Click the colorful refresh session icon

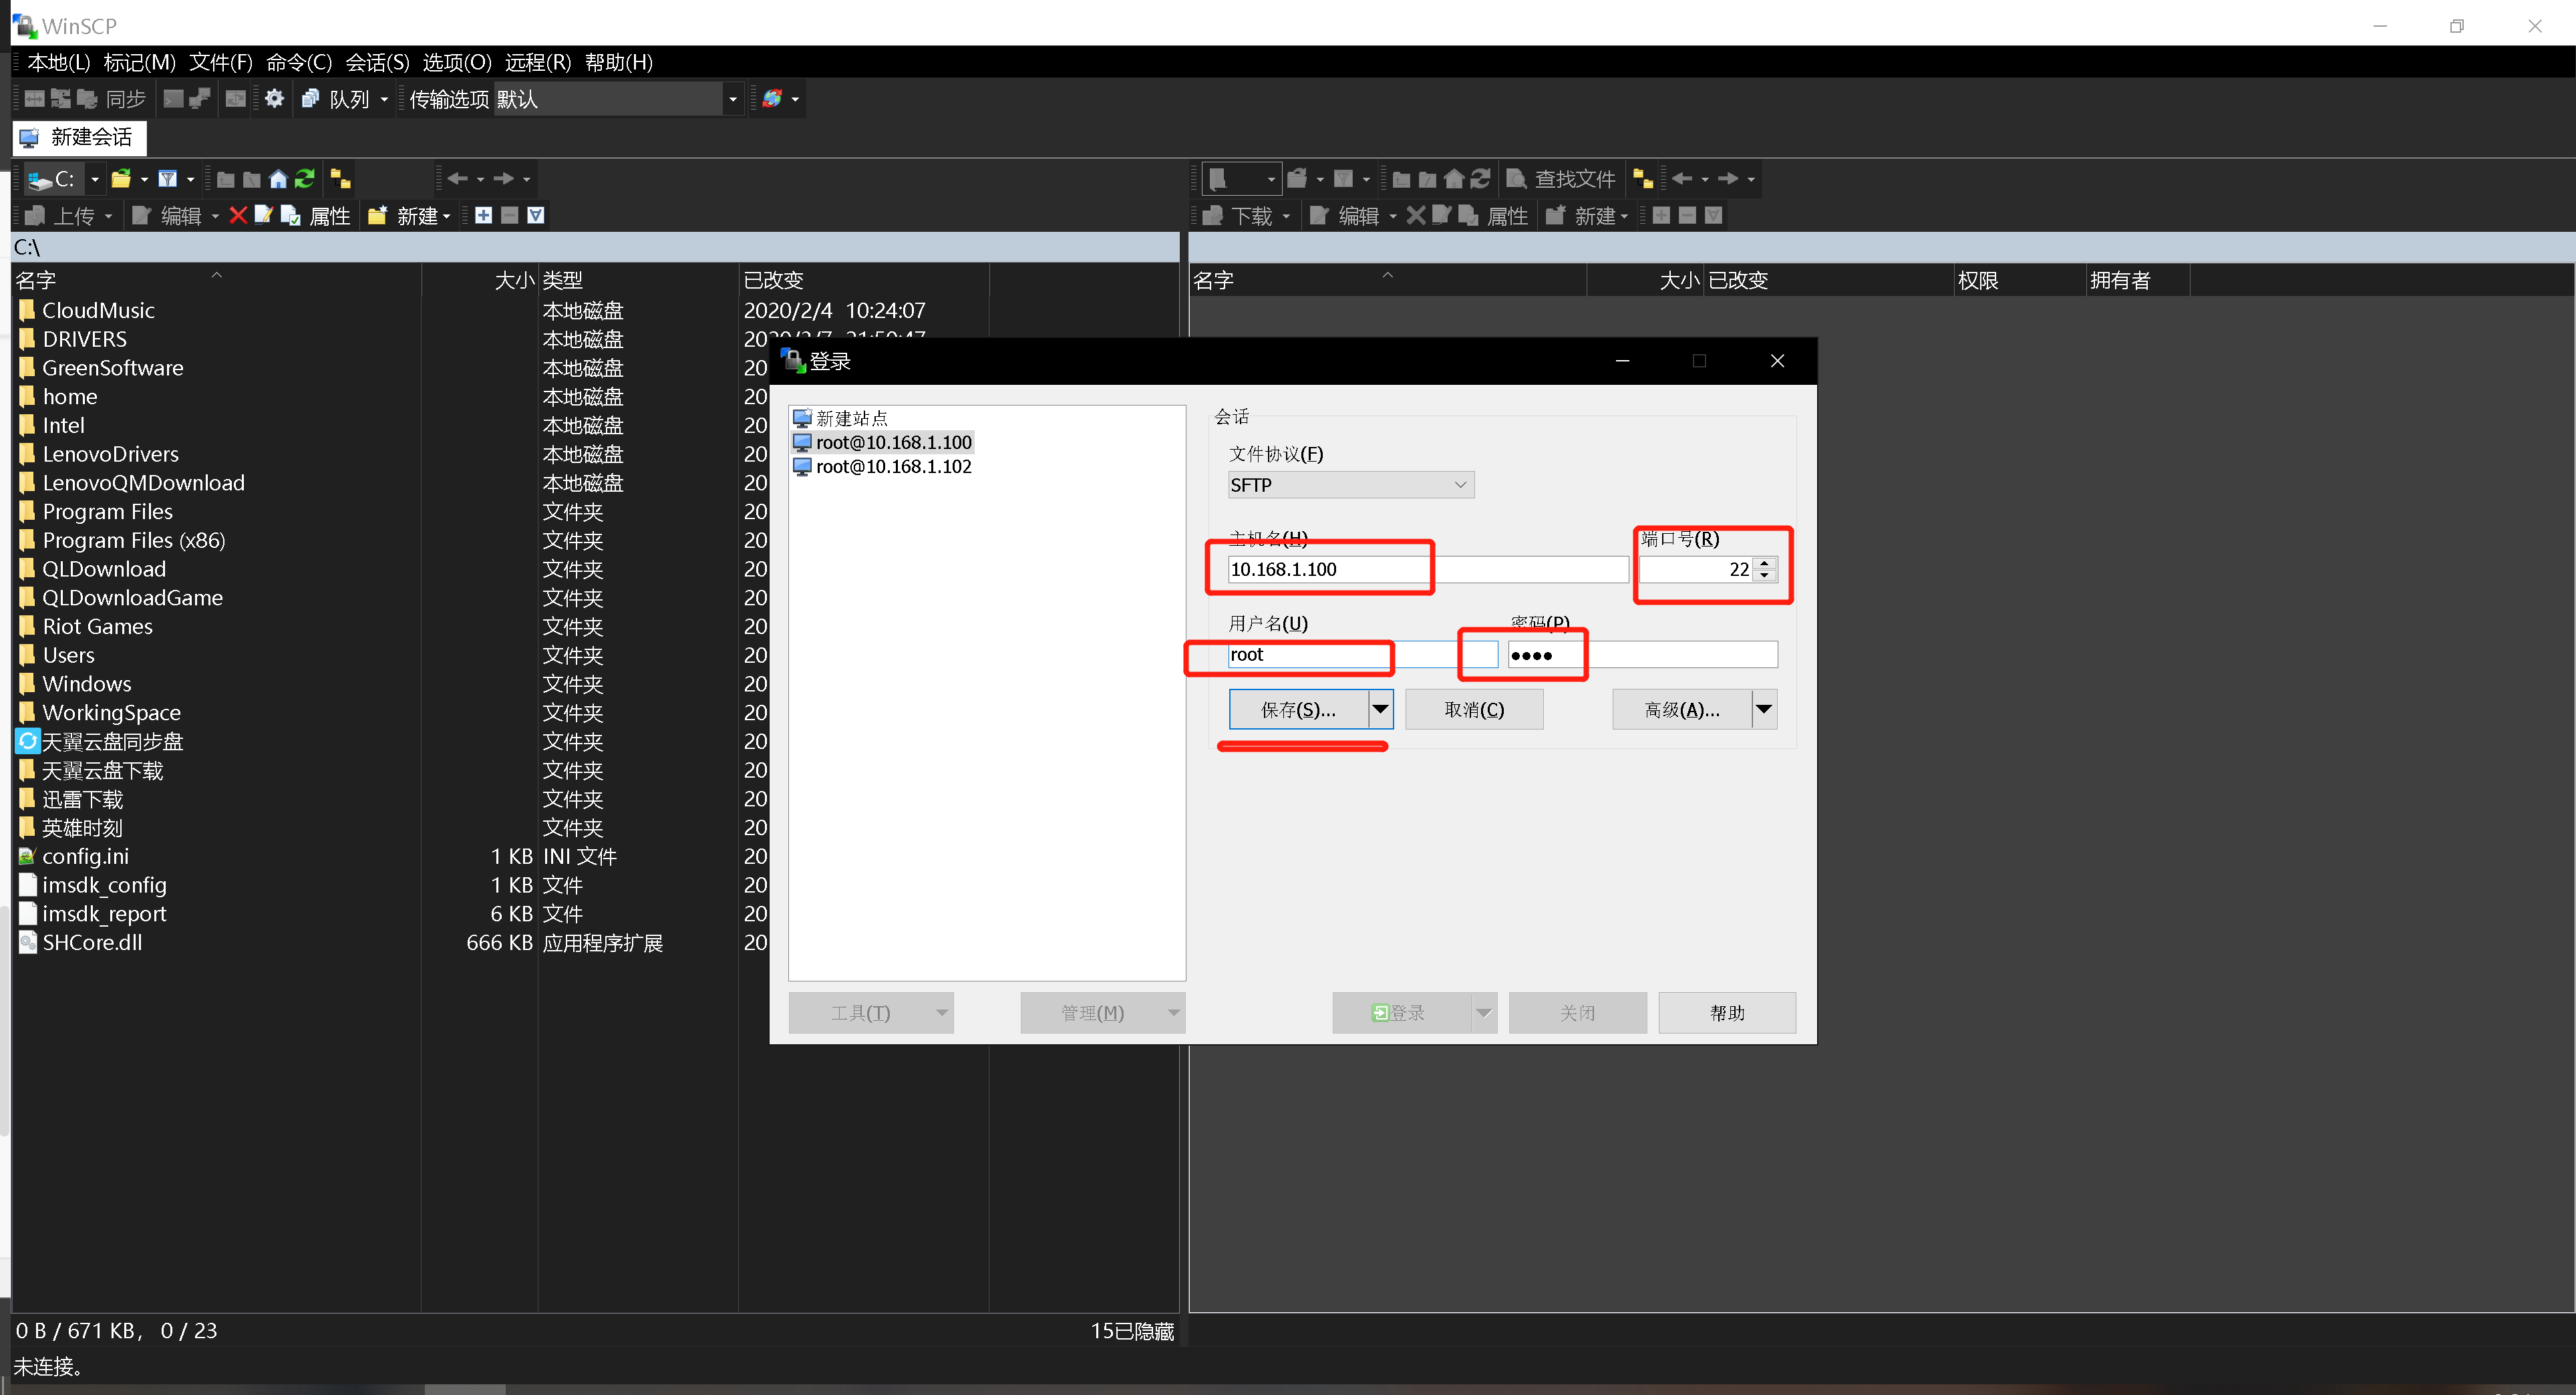coord(772,98)
